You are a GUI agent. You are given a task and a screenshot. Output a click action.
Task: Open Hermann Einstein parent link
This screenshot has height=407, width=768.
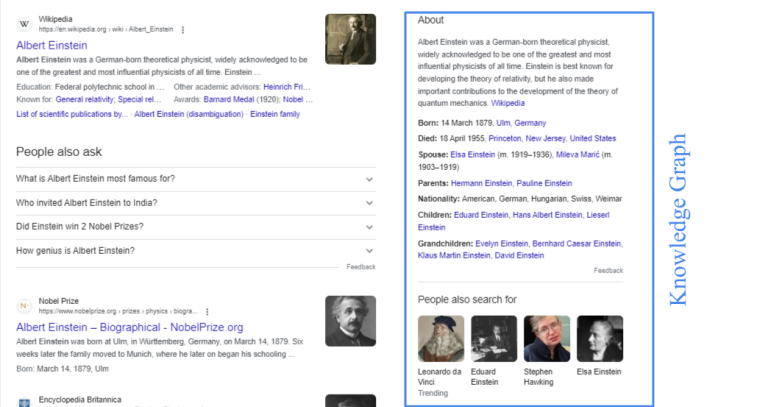tap(481, 183)
